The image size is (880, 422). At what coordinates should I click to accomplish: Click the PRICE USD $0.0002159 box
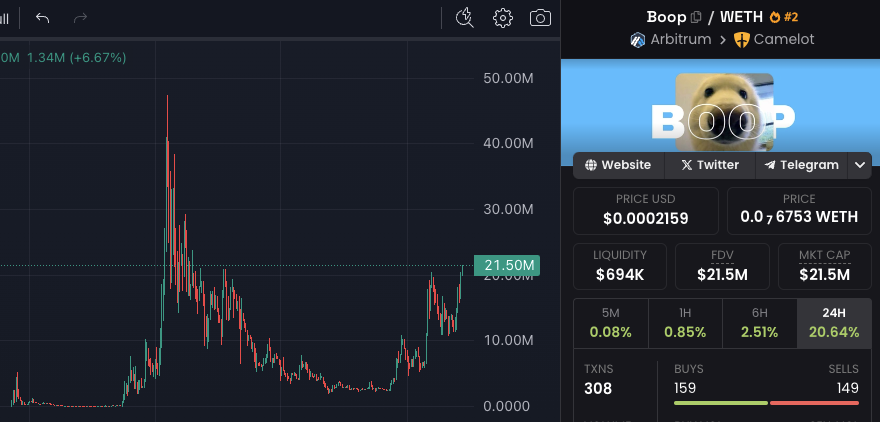645,210
